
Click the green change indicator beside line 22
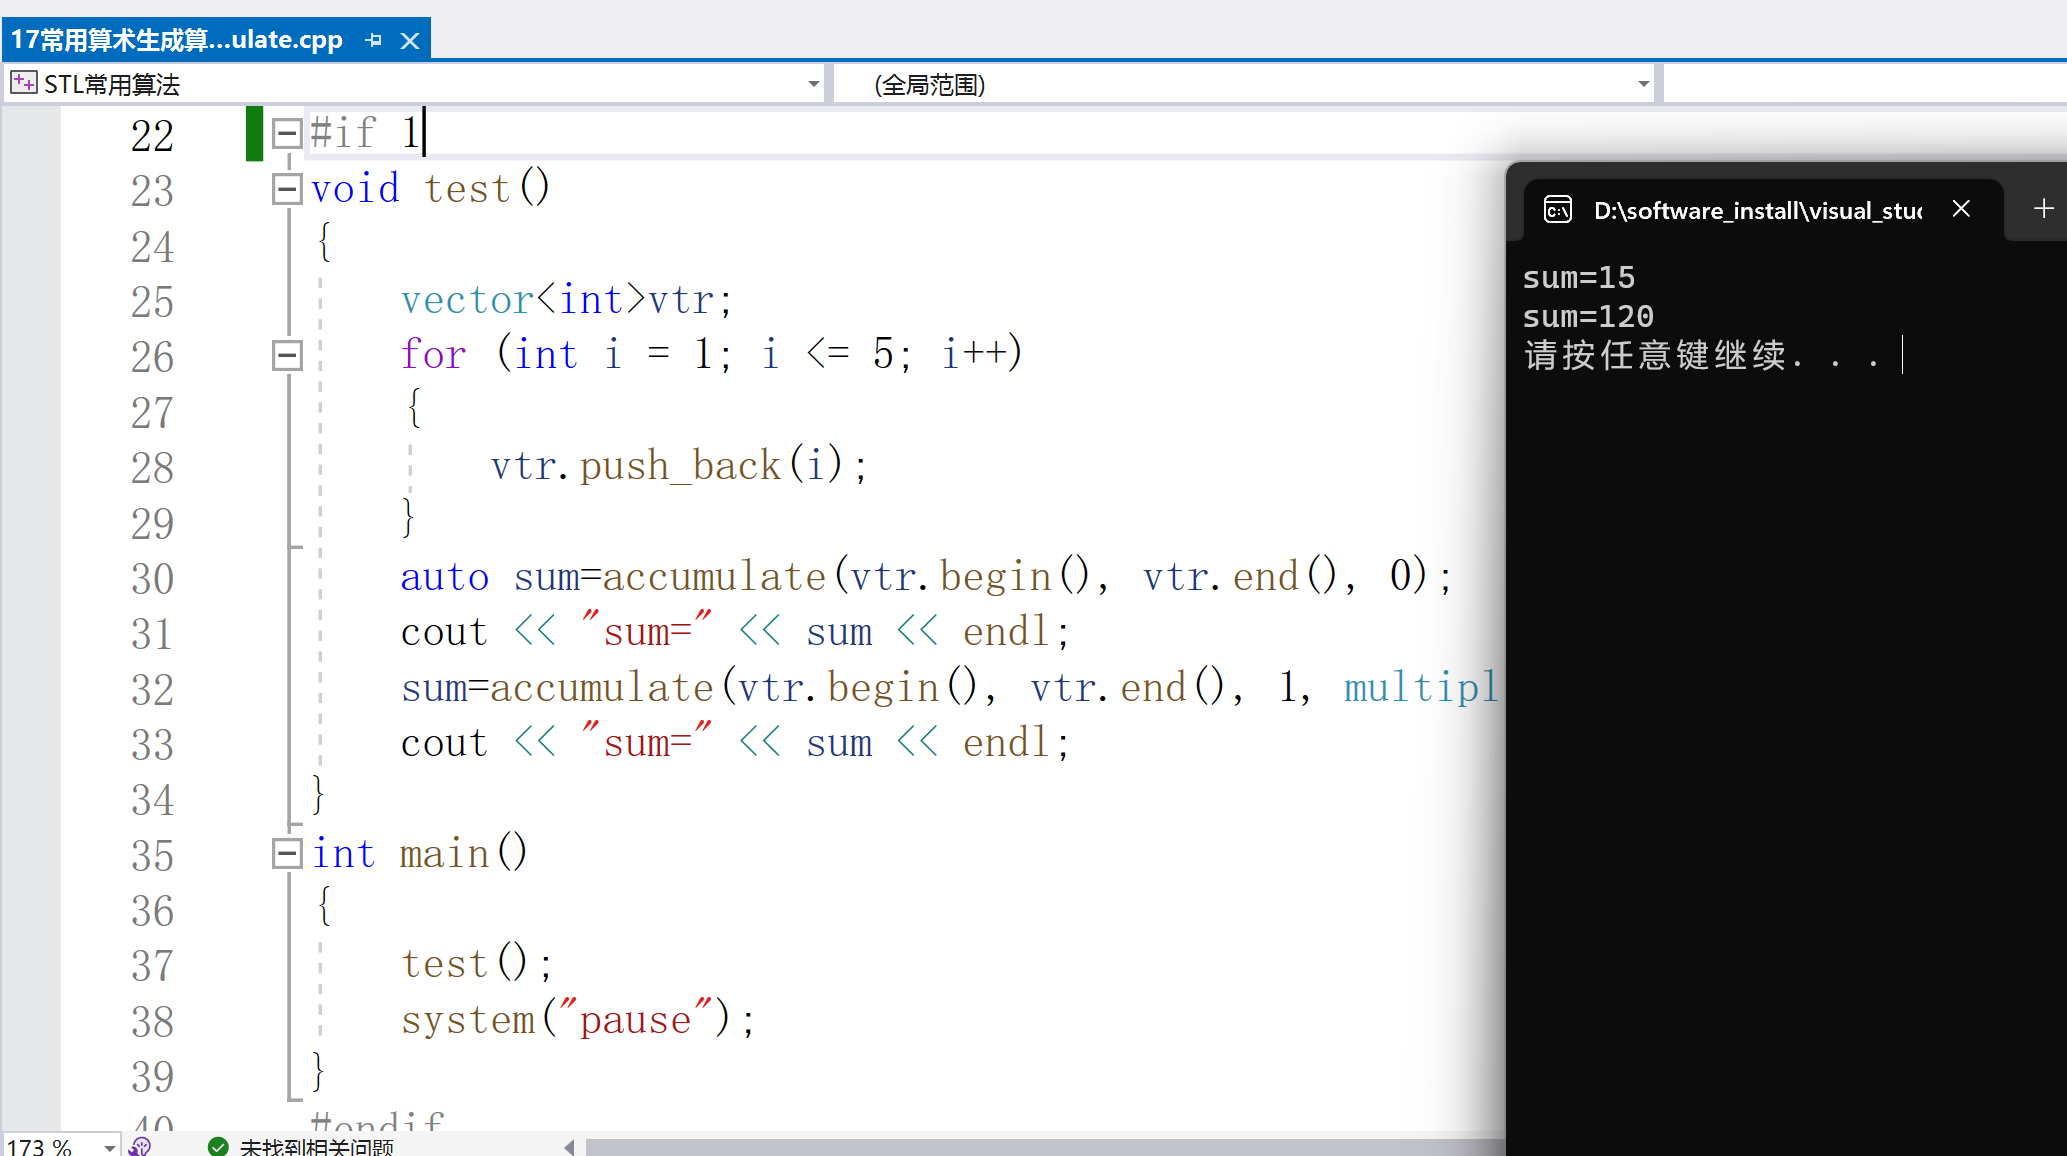click(253, 133)
